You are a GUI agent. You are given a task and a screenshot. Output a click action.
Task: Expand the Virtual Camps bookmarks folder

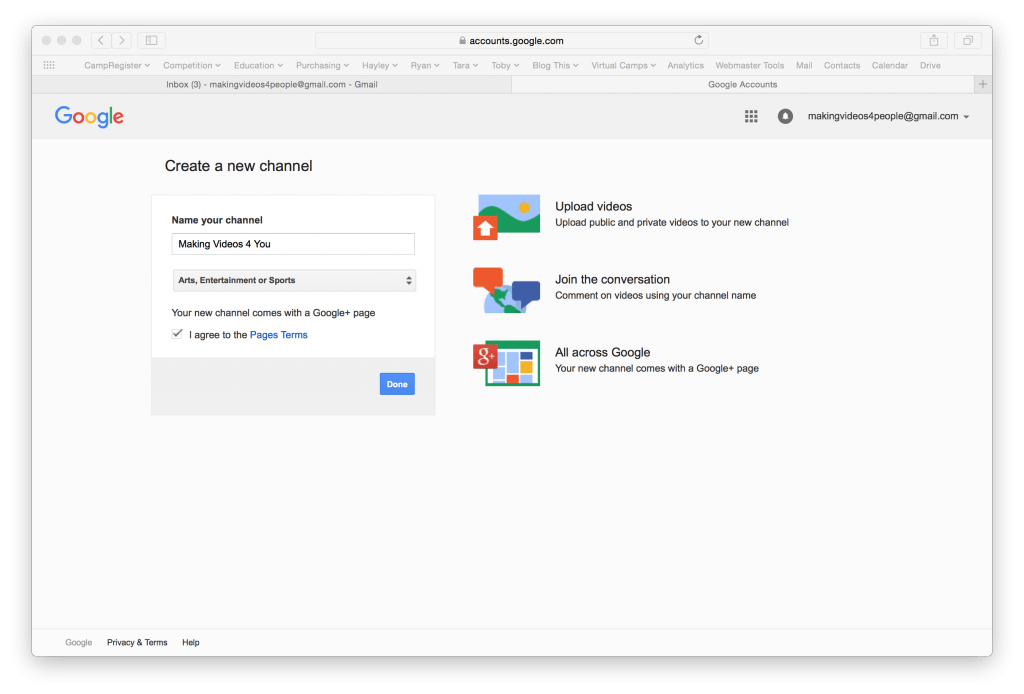tap(623, 65)
